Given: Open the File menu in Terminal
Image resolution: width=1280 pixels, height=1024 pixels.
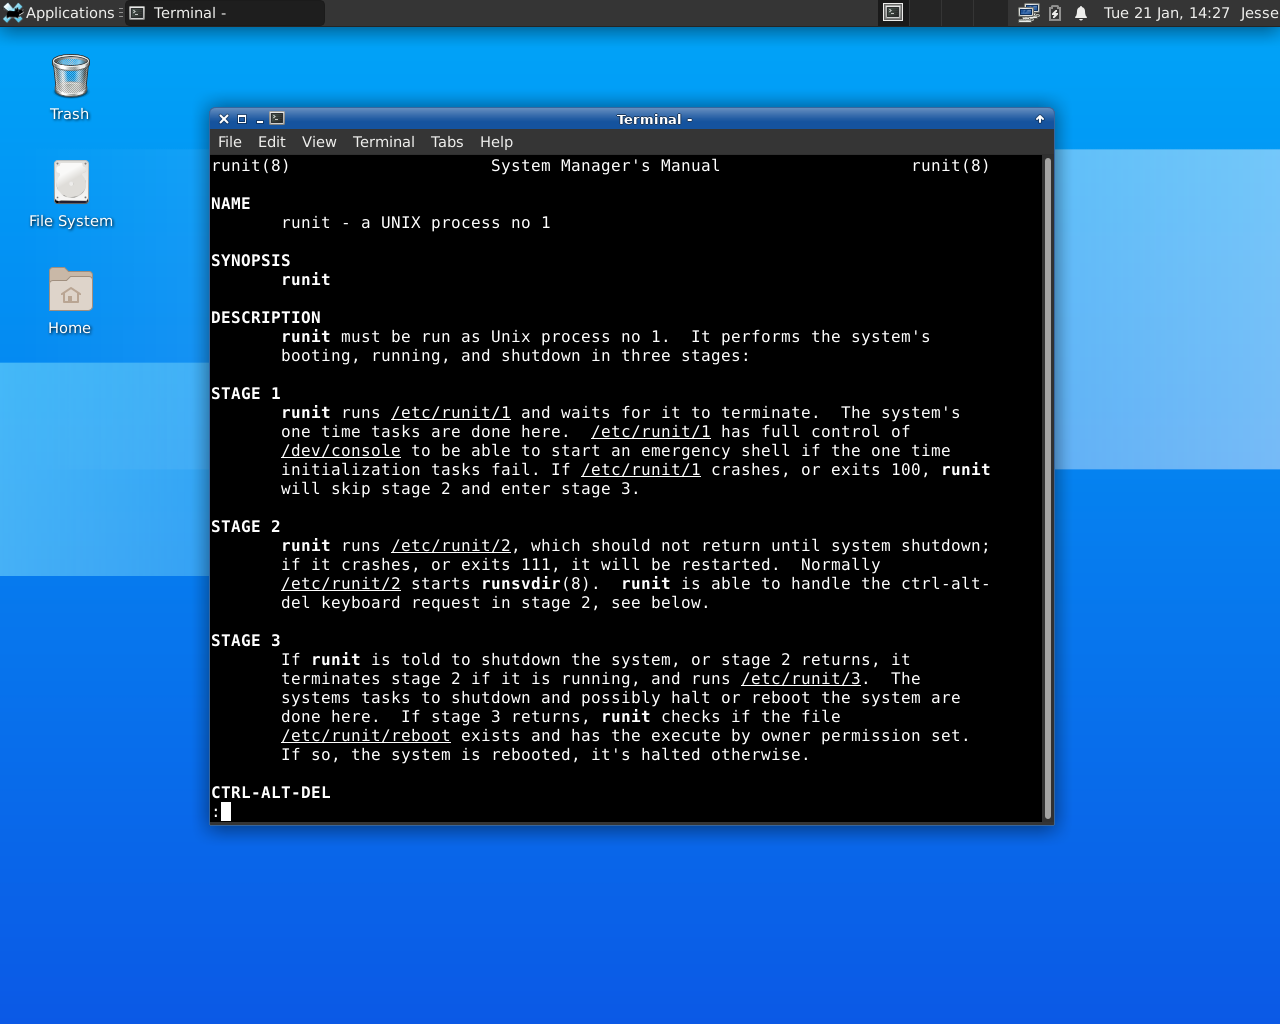Looking at the screenshot, I should [x=230, y=142].
